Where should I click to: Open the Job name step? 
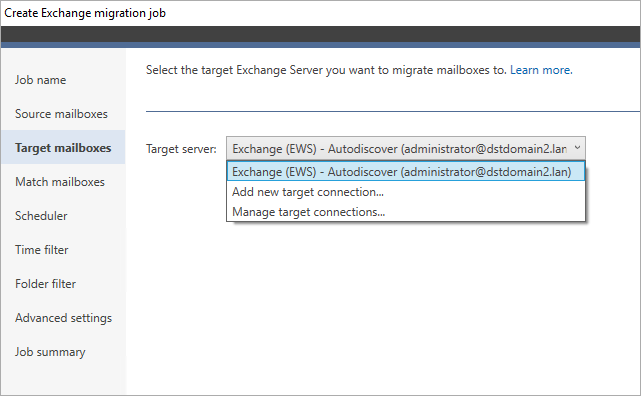(40, 80)
